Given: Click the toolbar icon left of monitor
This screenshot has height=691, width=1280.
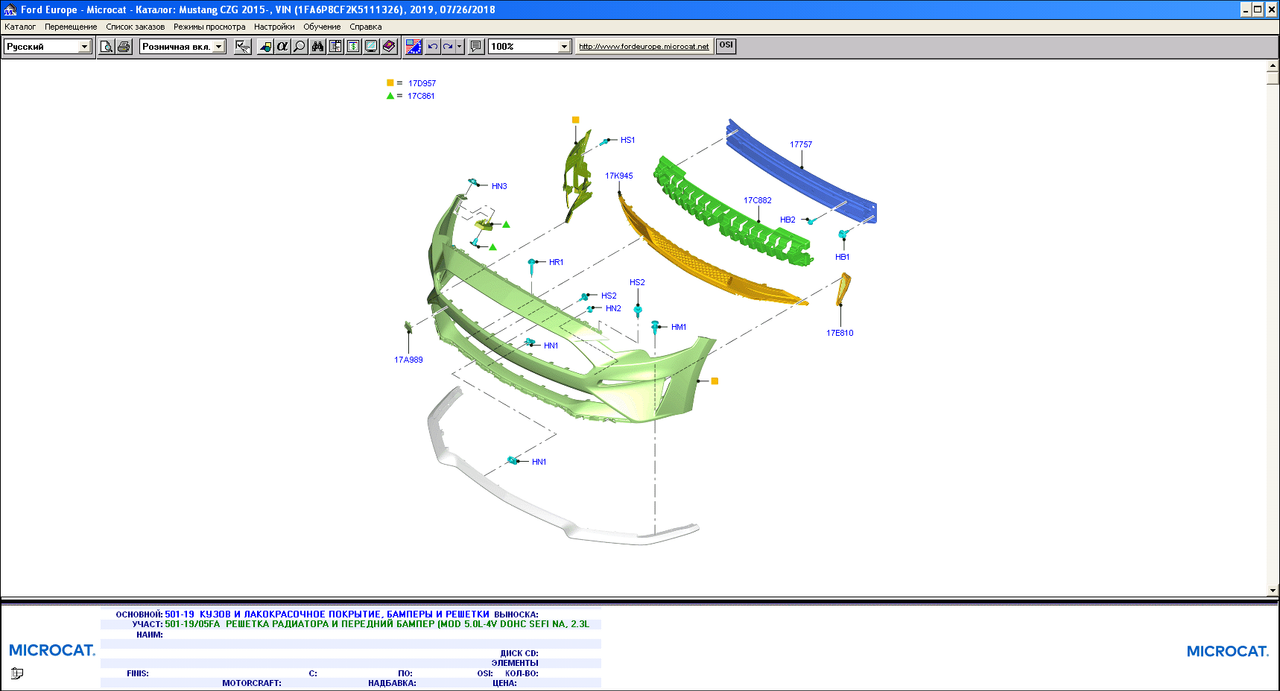Looking at the screenshot, I should pos(352,46).
